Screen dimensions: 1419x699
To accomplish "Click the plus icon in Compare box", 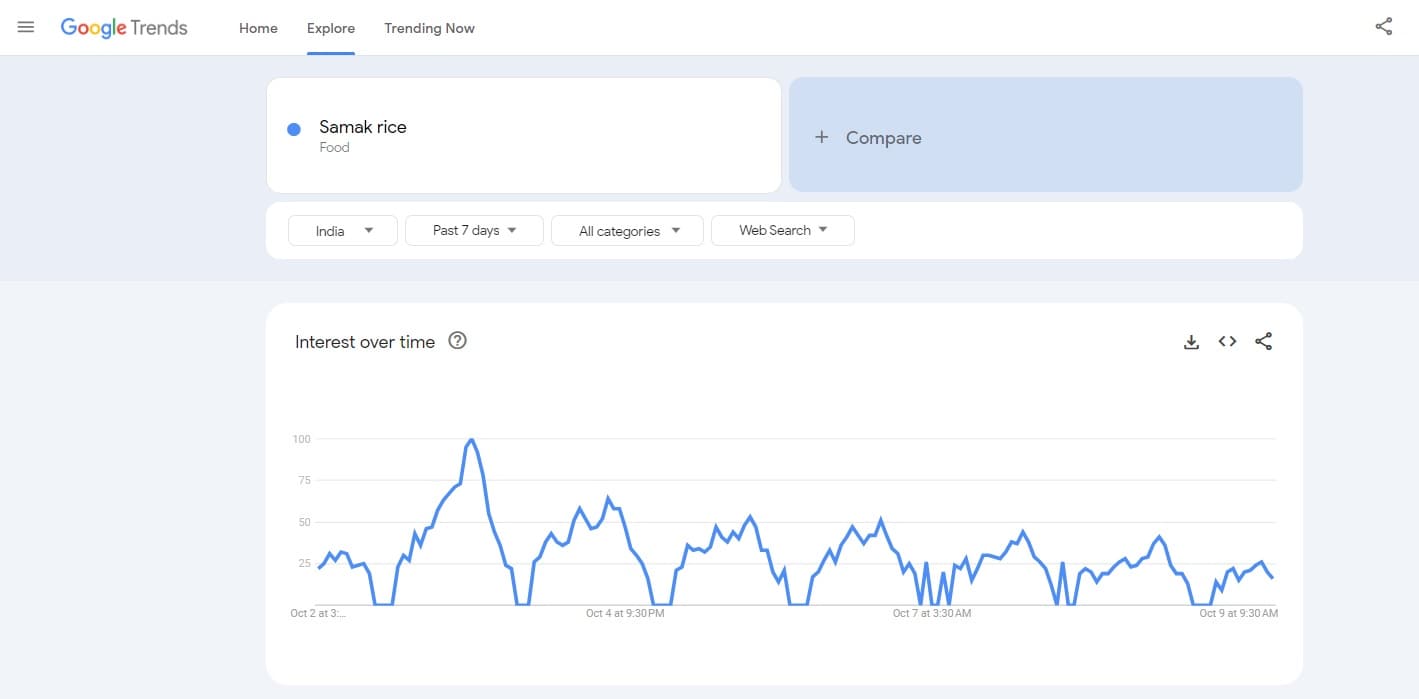I will [x=822, y=137].
